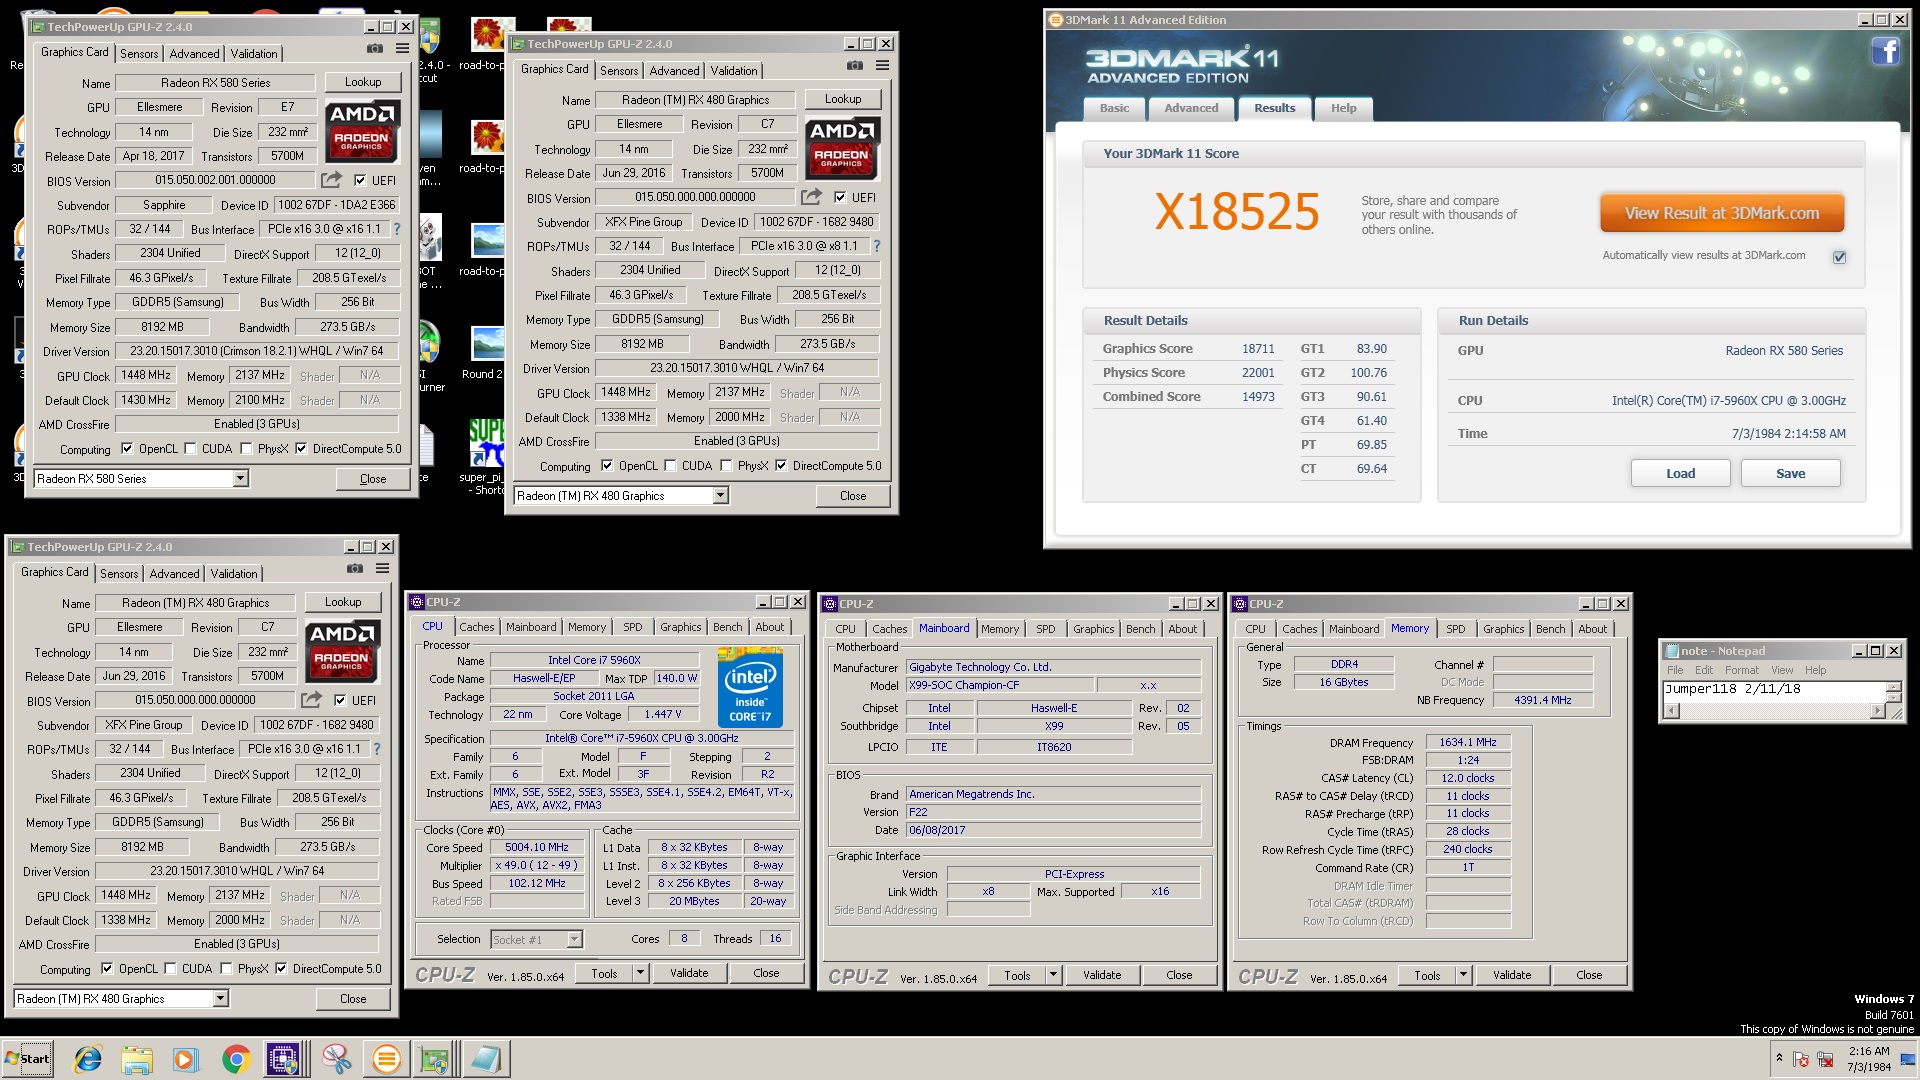Toggle UEFI checkbox in RX 580 GPU-Z window

click(x=360, y=180)
